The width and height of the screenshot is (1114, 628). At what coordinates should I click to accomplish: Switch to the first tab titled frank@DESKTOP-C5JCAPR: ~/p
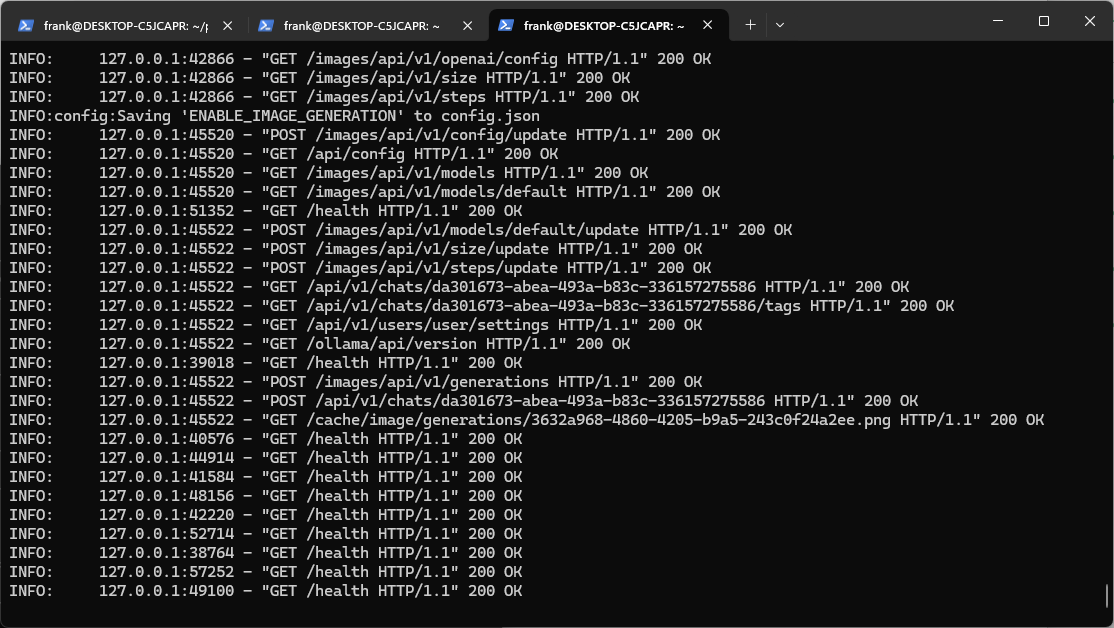125,26
